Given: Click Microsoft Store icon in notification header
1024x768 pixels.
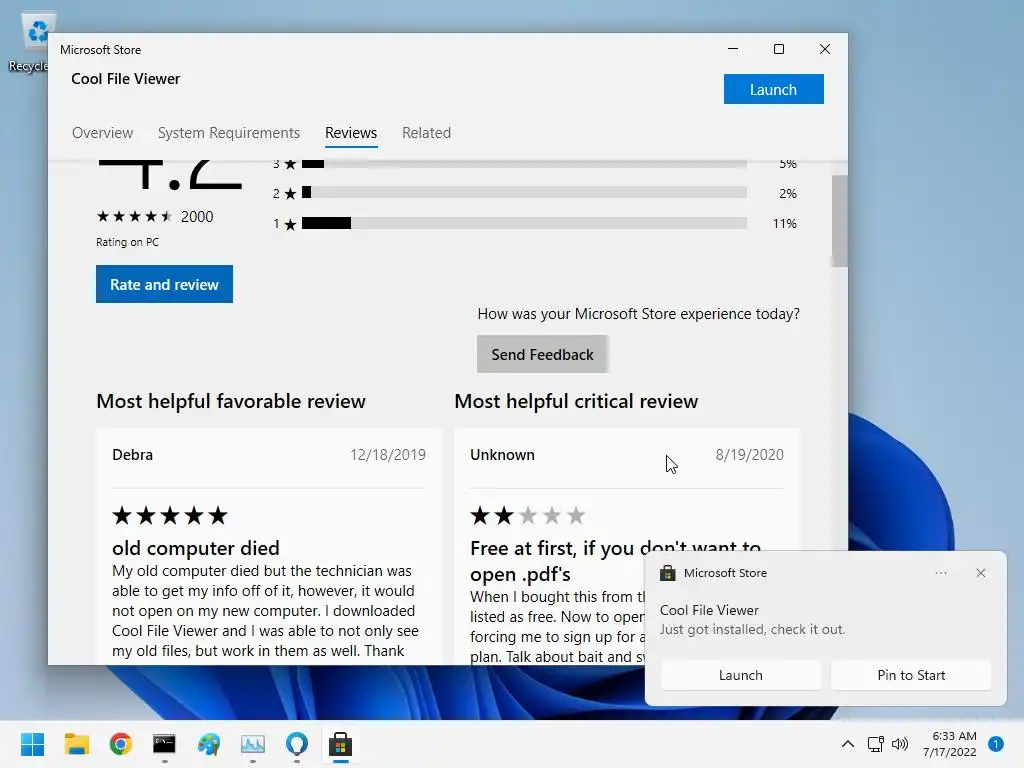Looking at the screenshot, I should [667, 573].
